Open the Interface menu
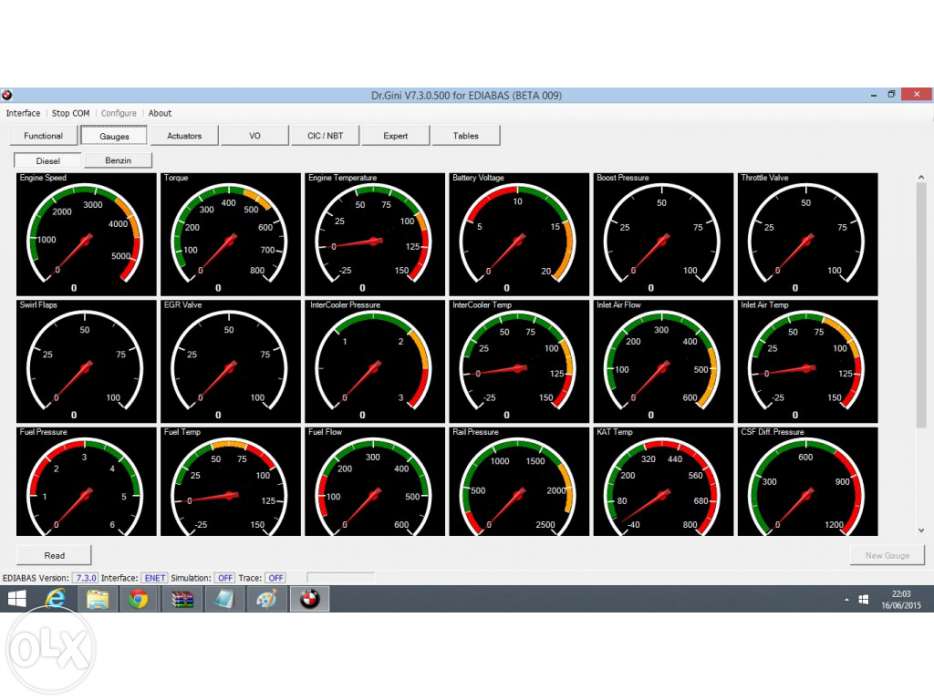The image size is (934, 700). tap(23, 113)
